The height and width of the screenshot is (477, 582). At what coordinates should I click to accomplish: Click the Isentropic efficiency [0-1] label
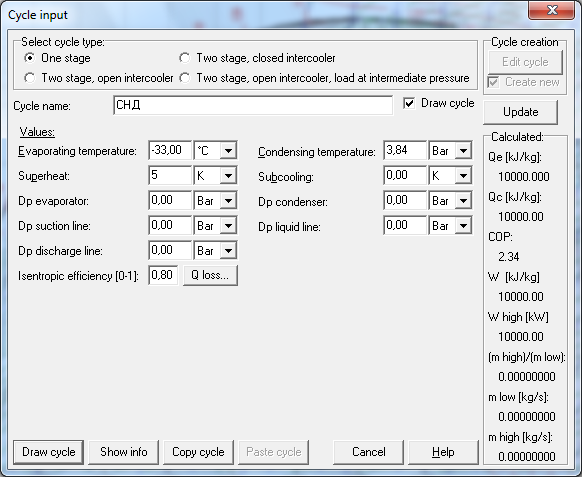click(78, 276)
